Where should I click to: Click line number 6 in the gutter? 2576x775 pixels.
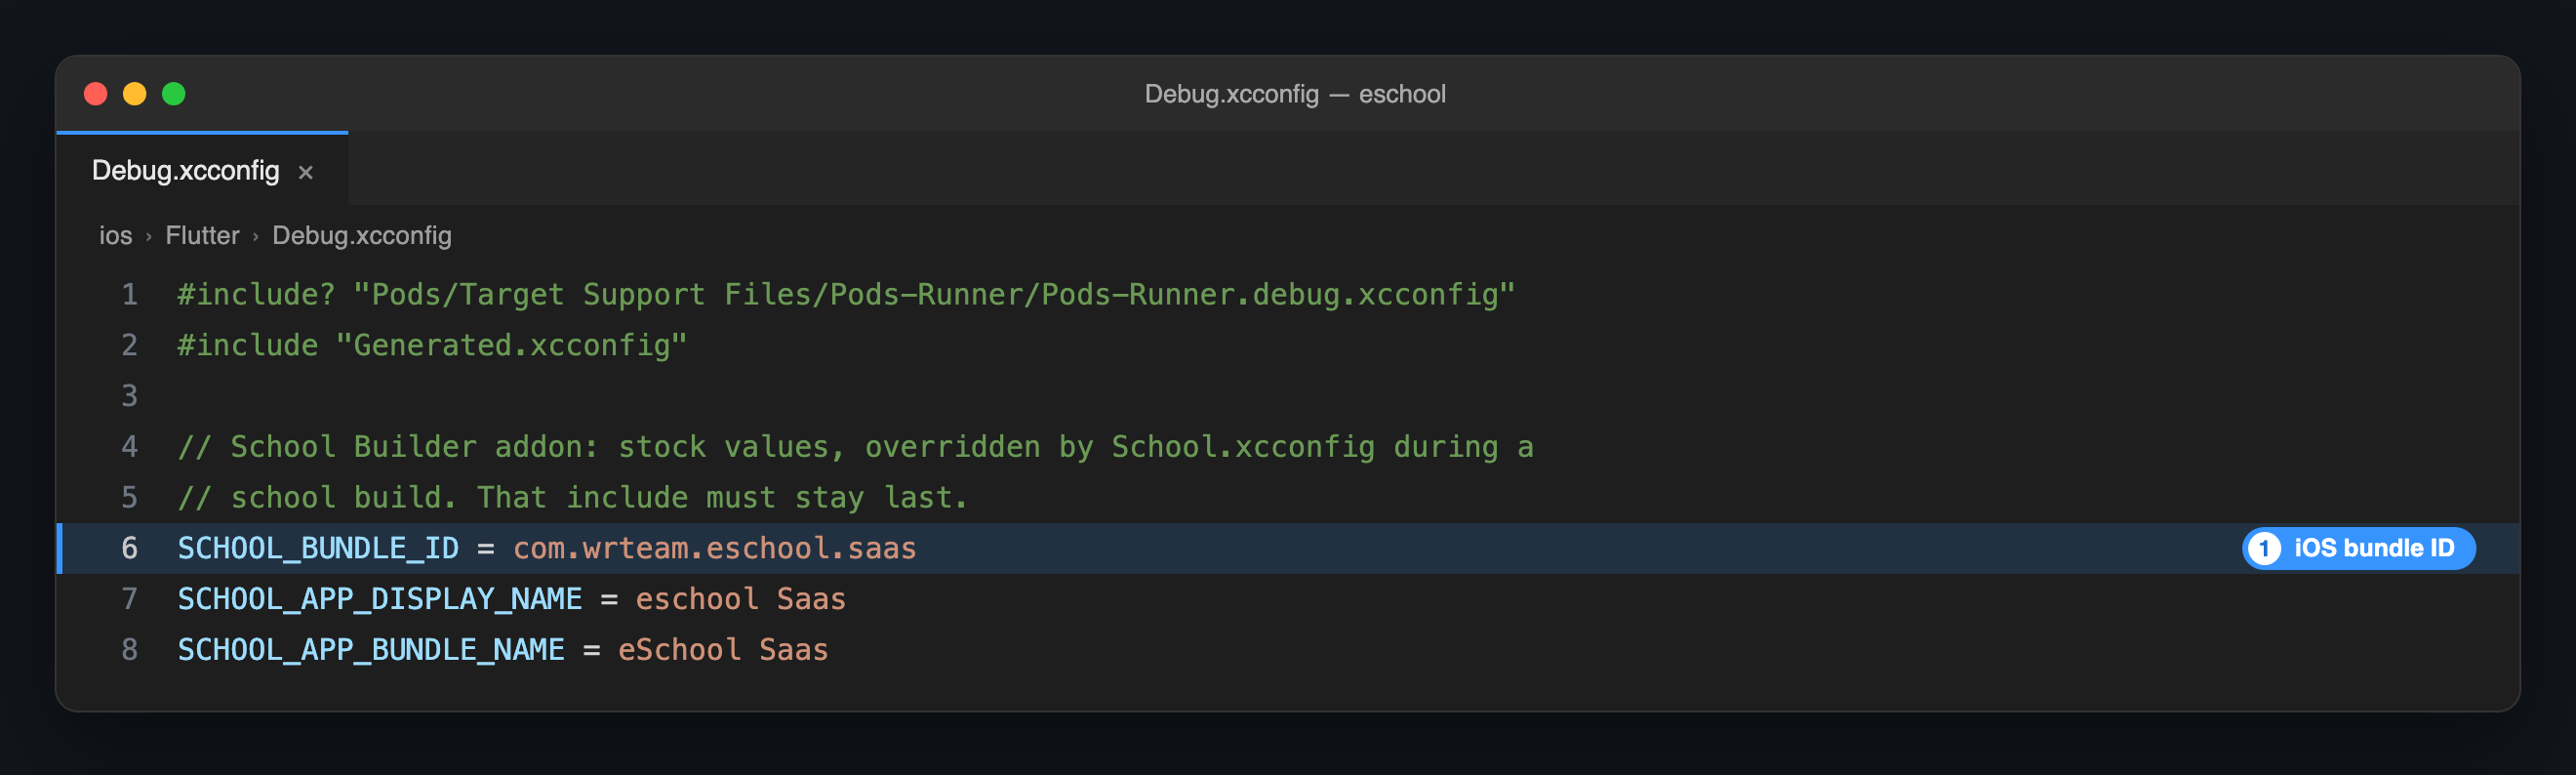point(130,548)
